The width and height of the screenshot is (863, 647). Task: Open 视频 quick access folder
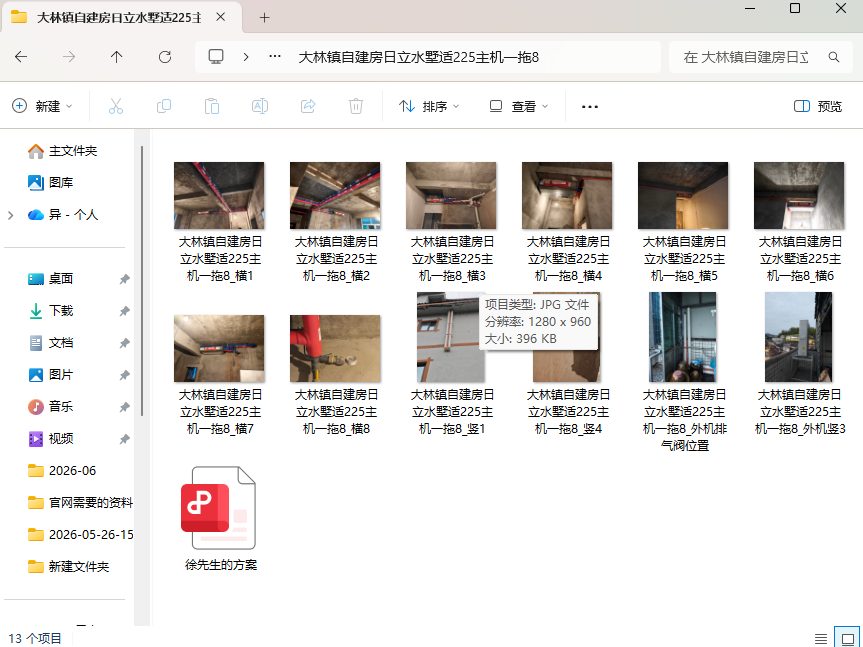click(51, 438)
